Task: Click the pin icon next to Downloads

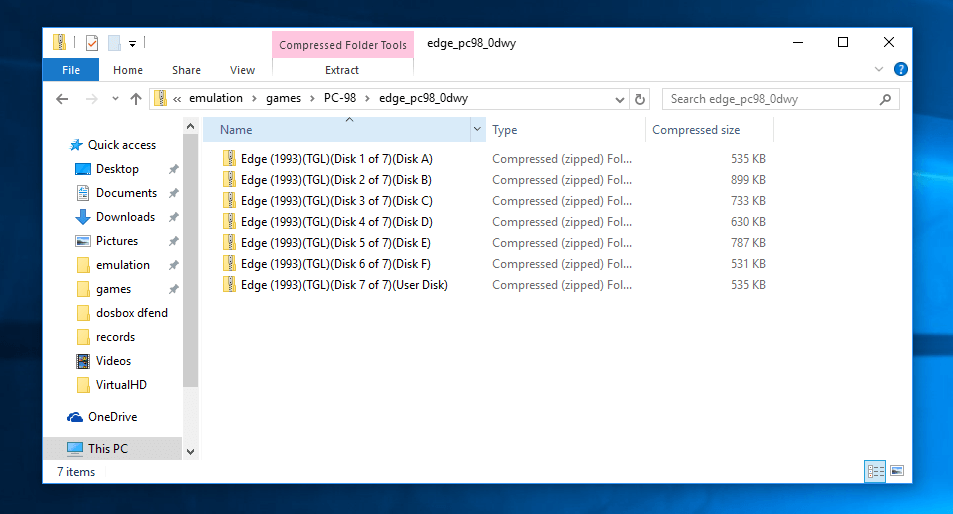Action: pyautogui.click(x=174, y=217)
